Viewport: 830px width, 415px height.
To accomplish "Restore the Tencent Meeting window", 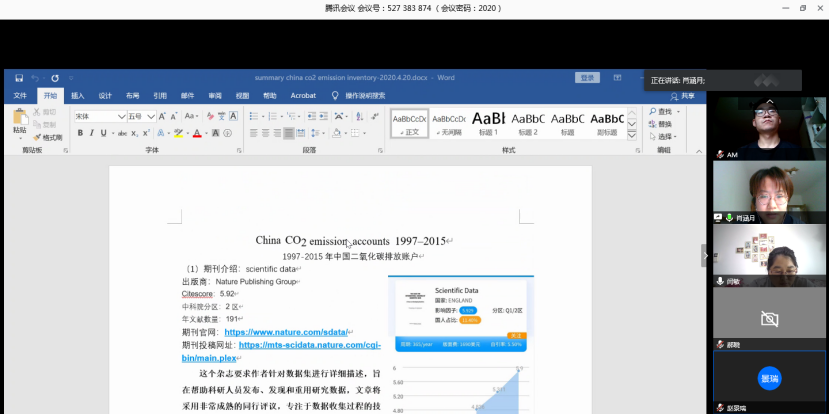I will point(803,8).
